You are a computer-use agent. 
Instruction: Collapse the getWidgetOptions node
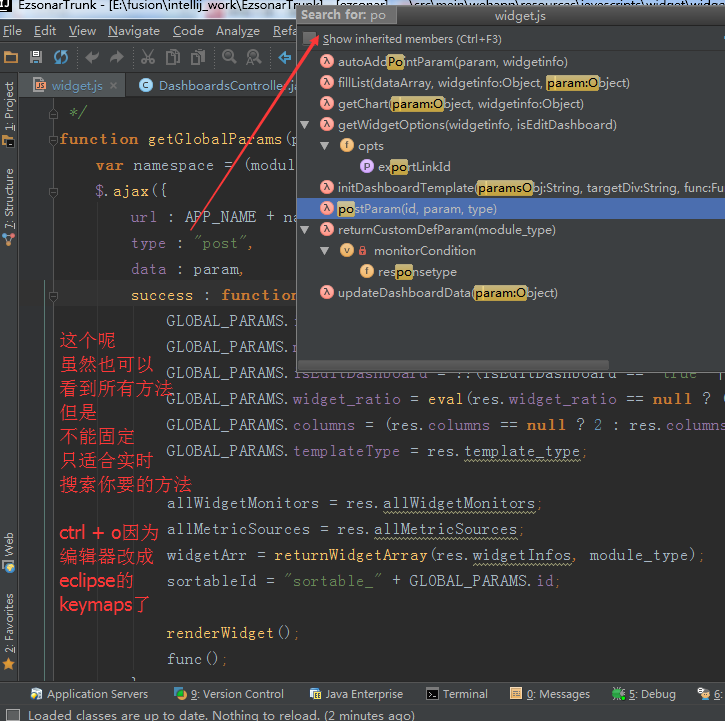click(x=305, y=125)
